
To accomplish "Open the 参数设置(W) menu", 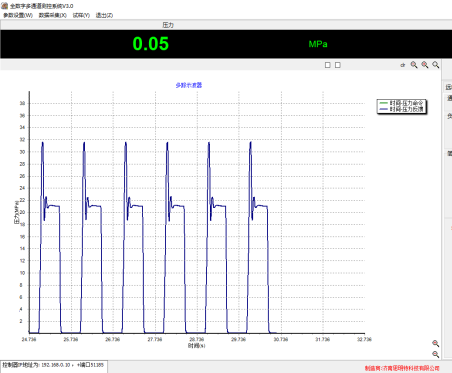I will click(18, 15).
